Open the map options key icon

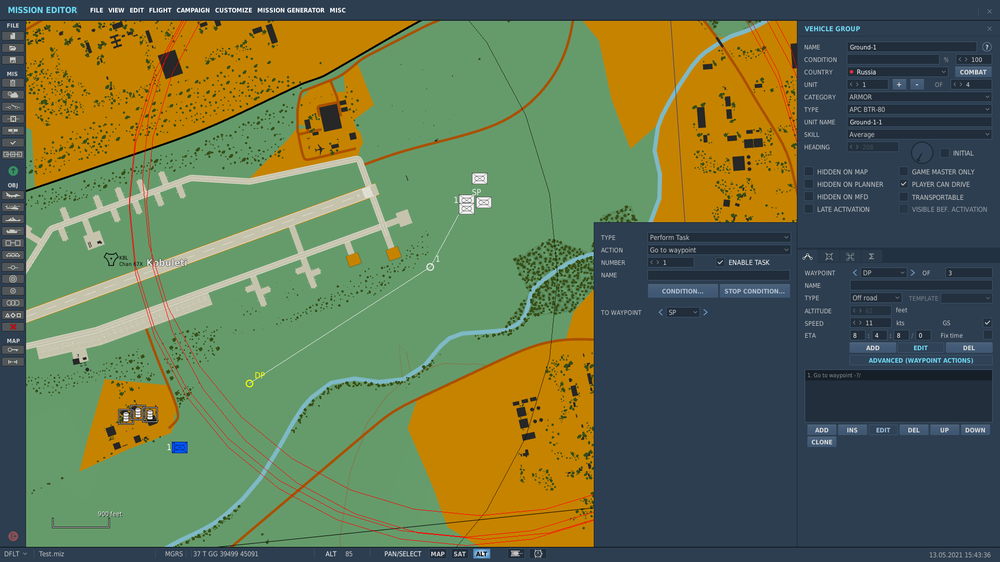tap(13, 350)
